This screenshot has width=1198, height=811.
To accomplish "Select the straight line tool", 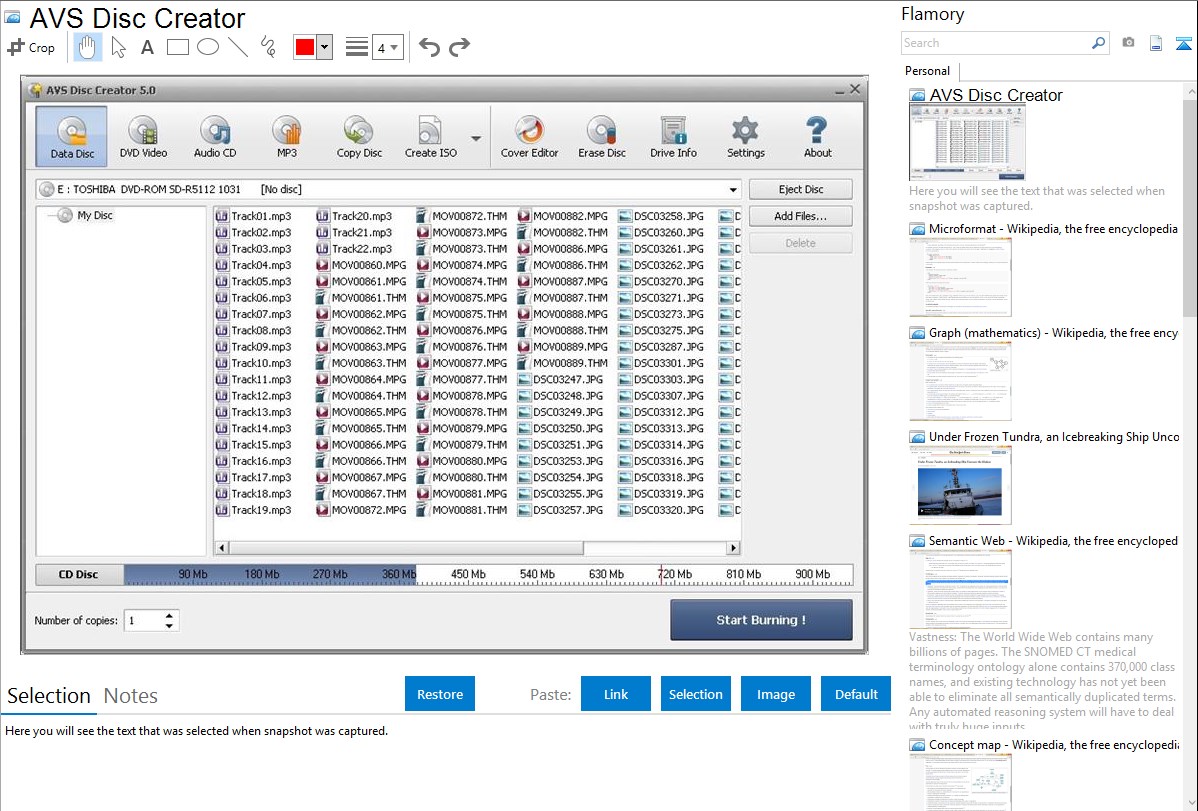I will pos(238,47).
